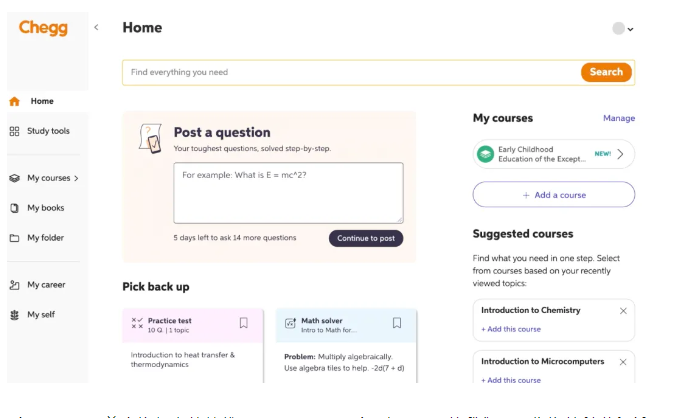The height and width of the screenshot is (418, 684).
Task: Click the My career icon
Action: [14, 285]
